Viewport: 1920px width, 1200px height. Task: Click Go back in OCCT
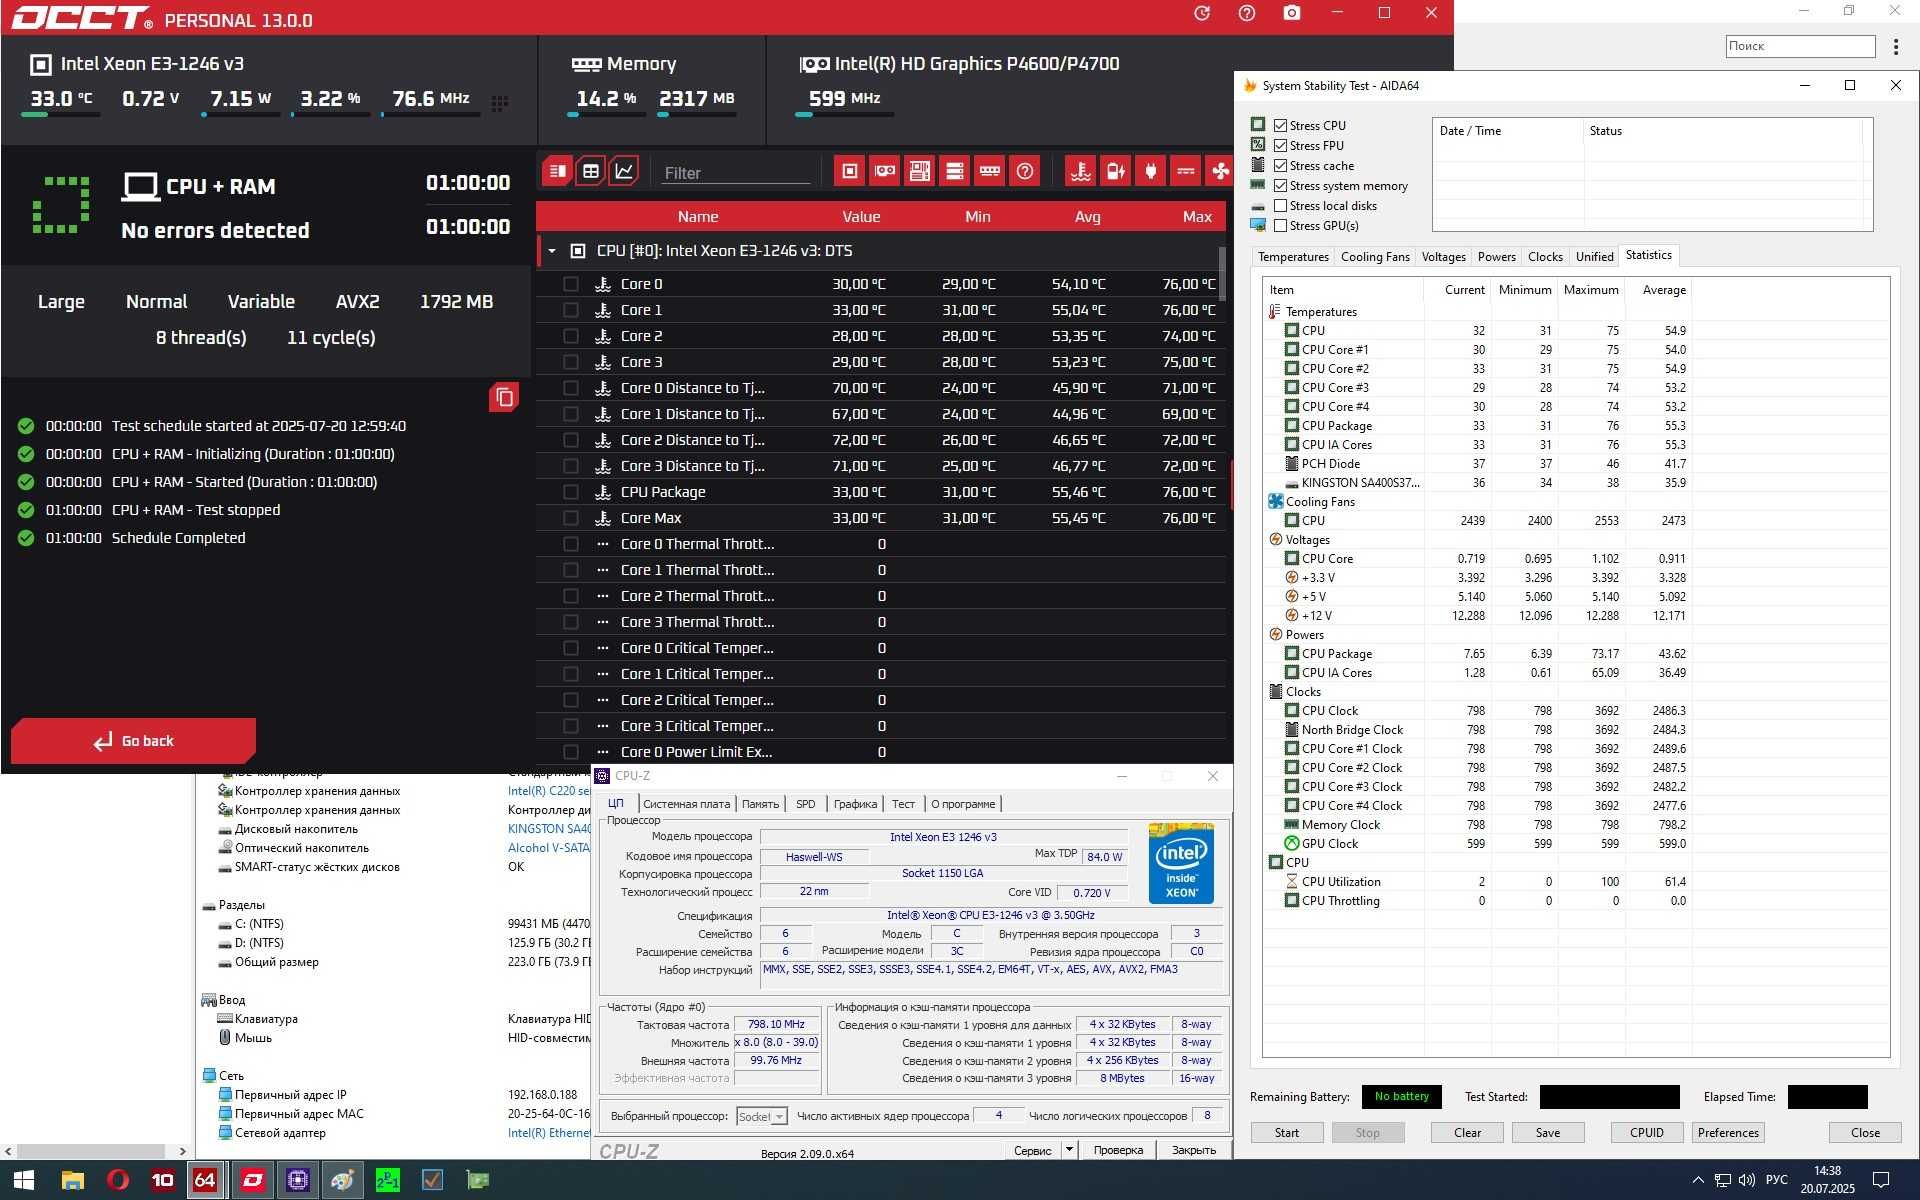coord(133,741)
